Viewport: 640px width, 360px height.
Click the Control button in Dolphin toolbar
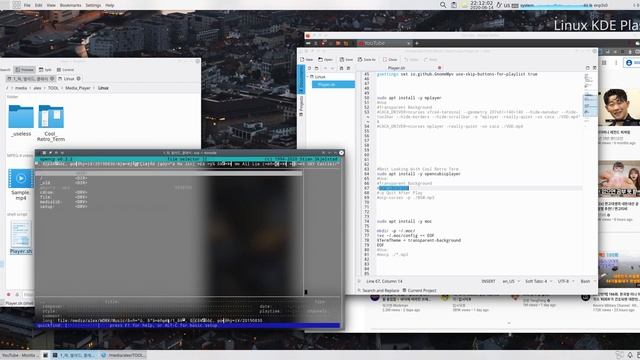65,70
